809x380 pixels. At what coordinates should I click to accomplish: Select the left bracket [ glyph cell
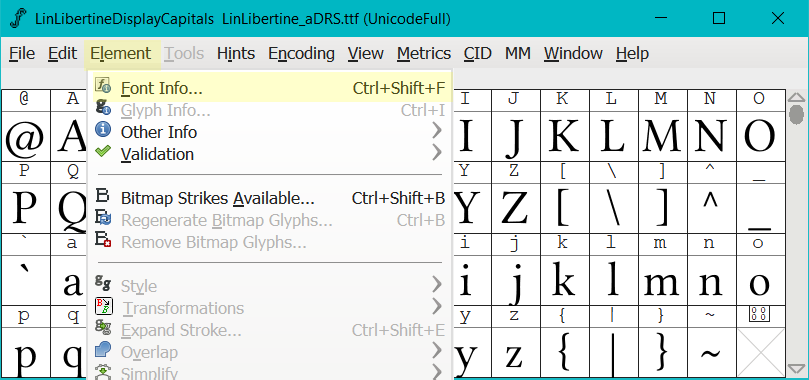click(x=565, y=208)
